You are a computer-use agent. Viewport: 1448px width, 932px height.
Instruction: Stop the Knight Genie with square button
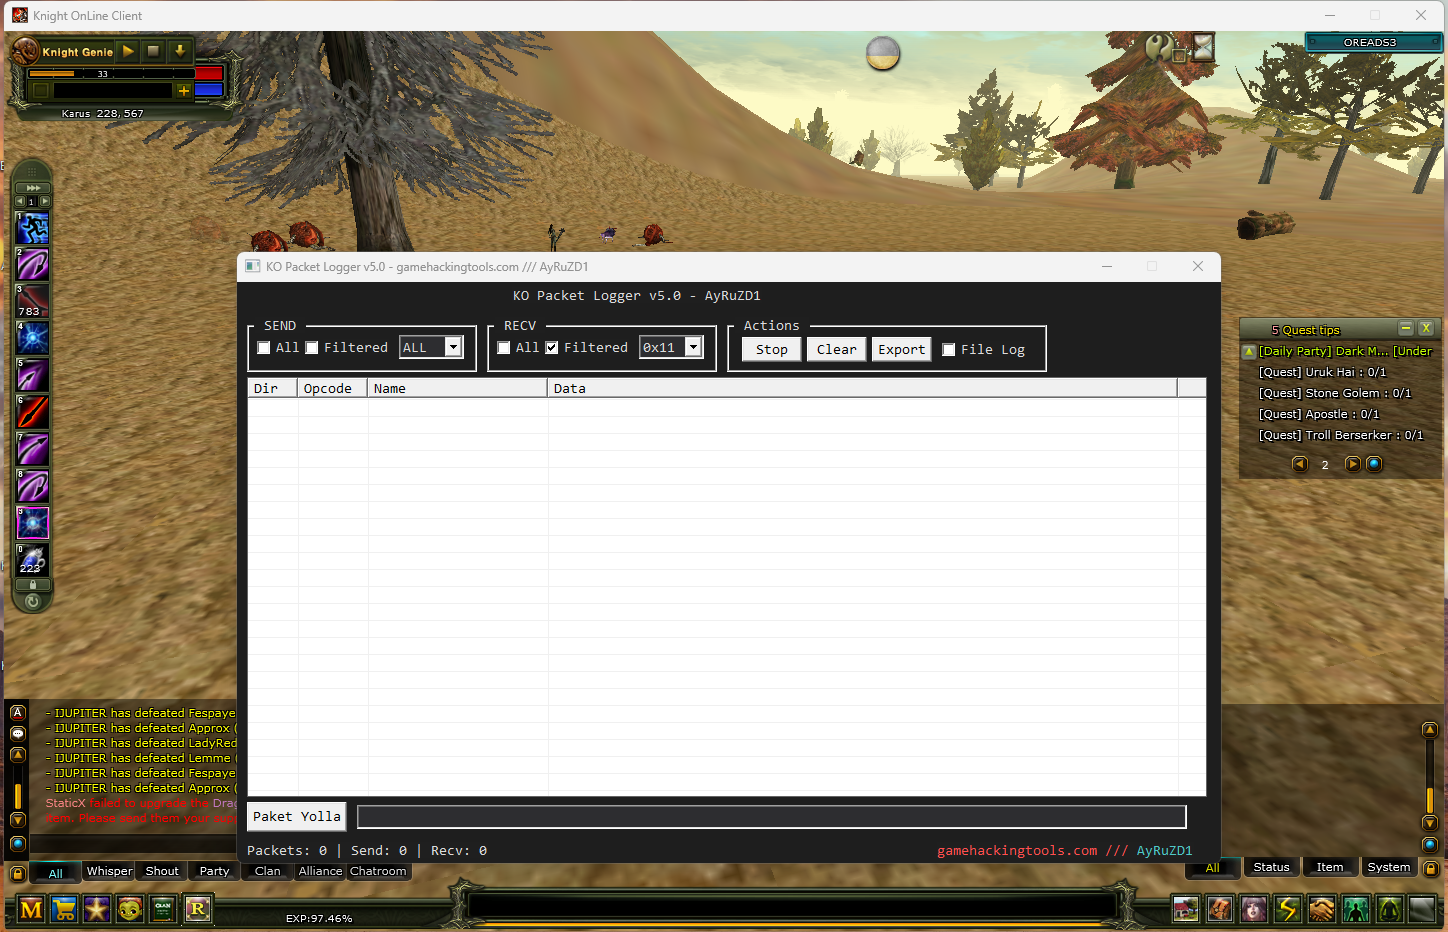(x=153, y=51)
